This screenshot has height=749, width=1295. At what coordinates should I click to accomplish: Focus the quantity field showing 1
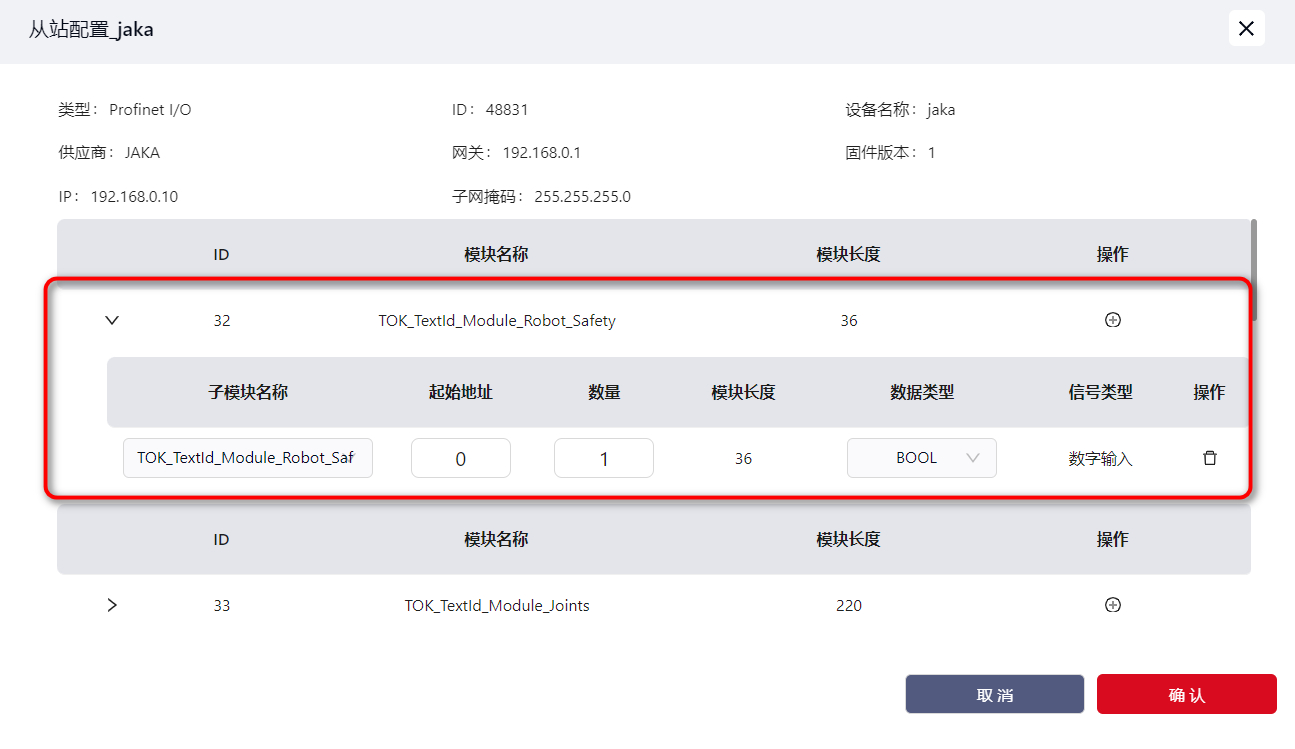(x=603, y=458)
